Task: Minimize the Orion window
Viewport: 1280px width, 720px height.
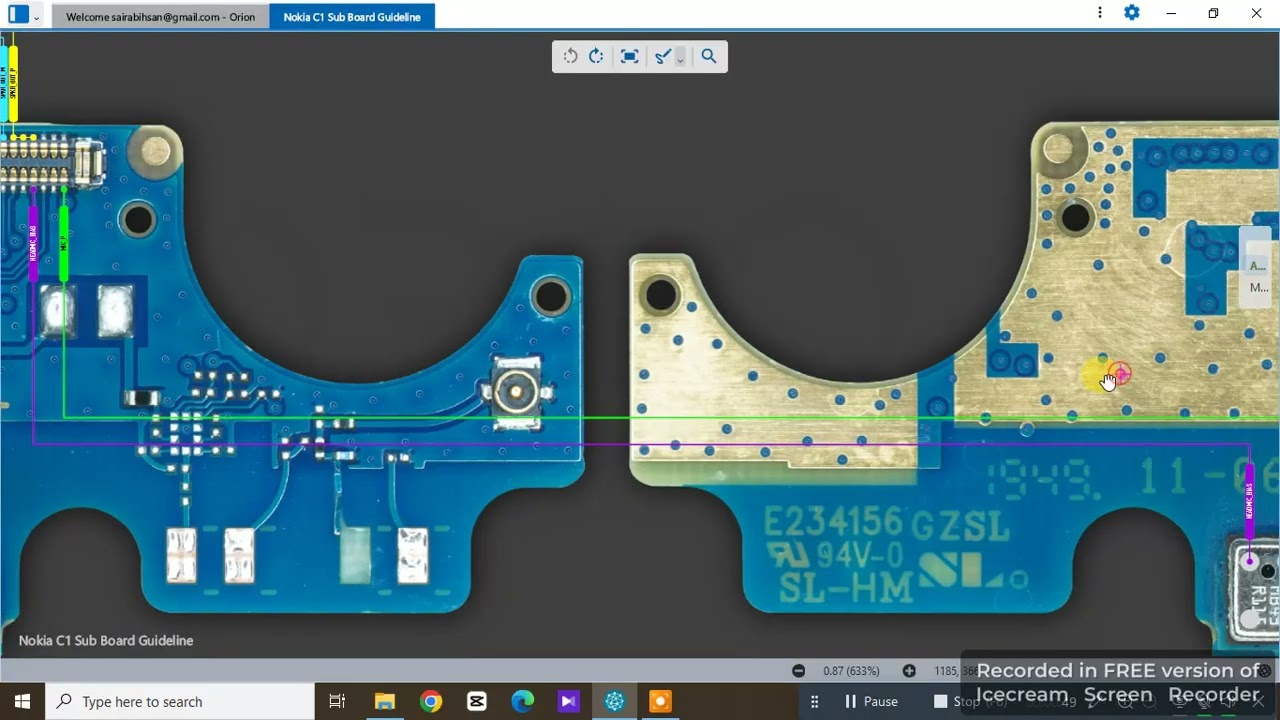Action: click(1171, 13)
